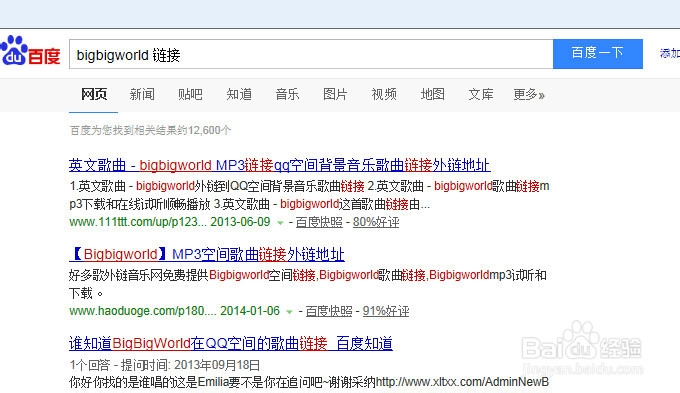Open 百度快照 for haoduoge.com result

click(329, 311)
